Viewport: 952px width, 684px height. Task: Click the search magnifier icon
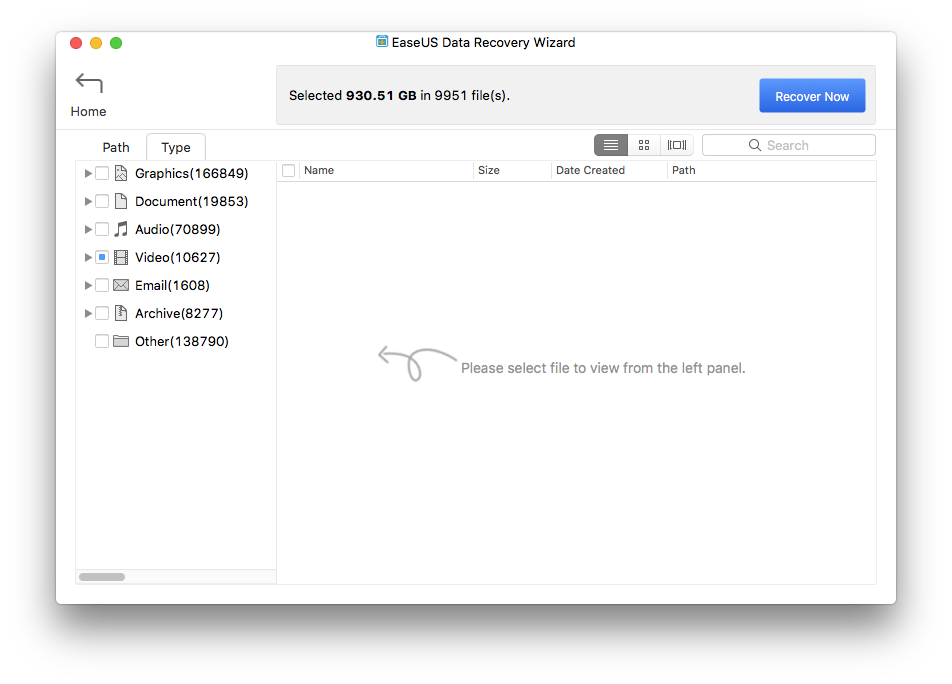point(755,145)
